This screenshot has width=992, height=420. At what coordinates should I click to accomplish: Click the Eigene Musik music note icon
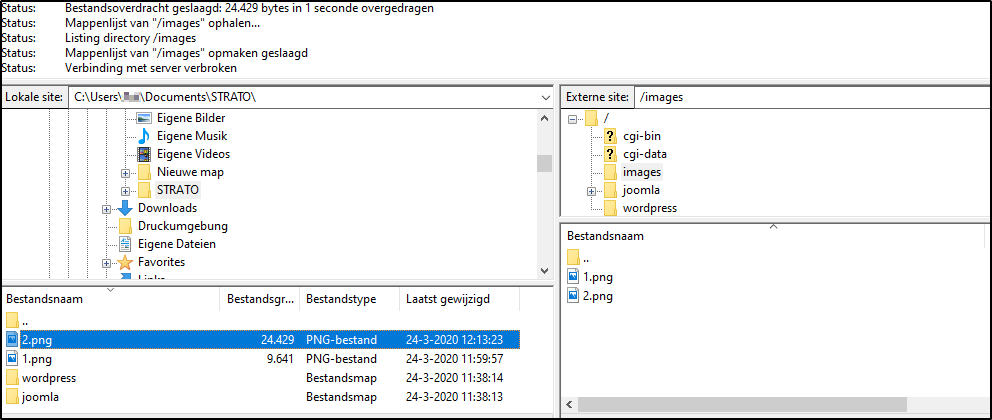144,136
